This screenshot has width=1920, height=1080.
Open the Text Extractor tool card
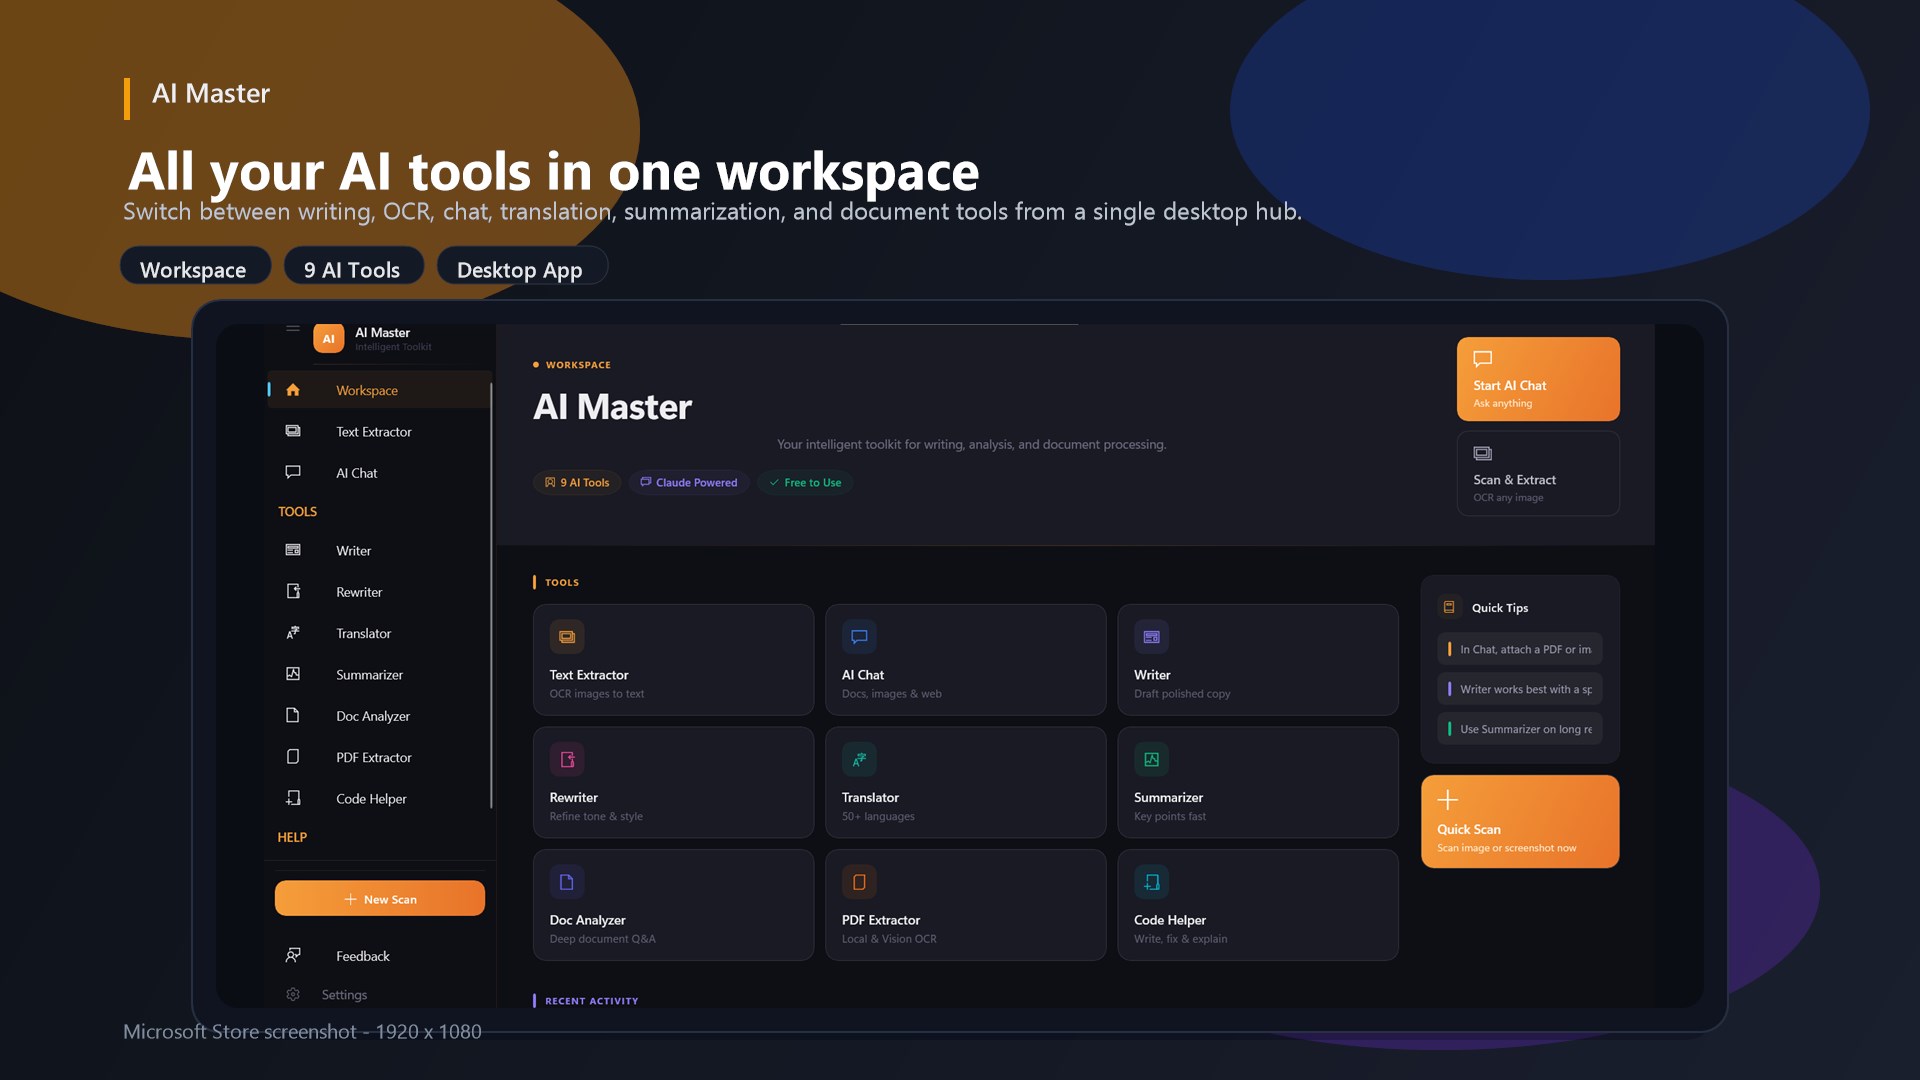(673, 659)
